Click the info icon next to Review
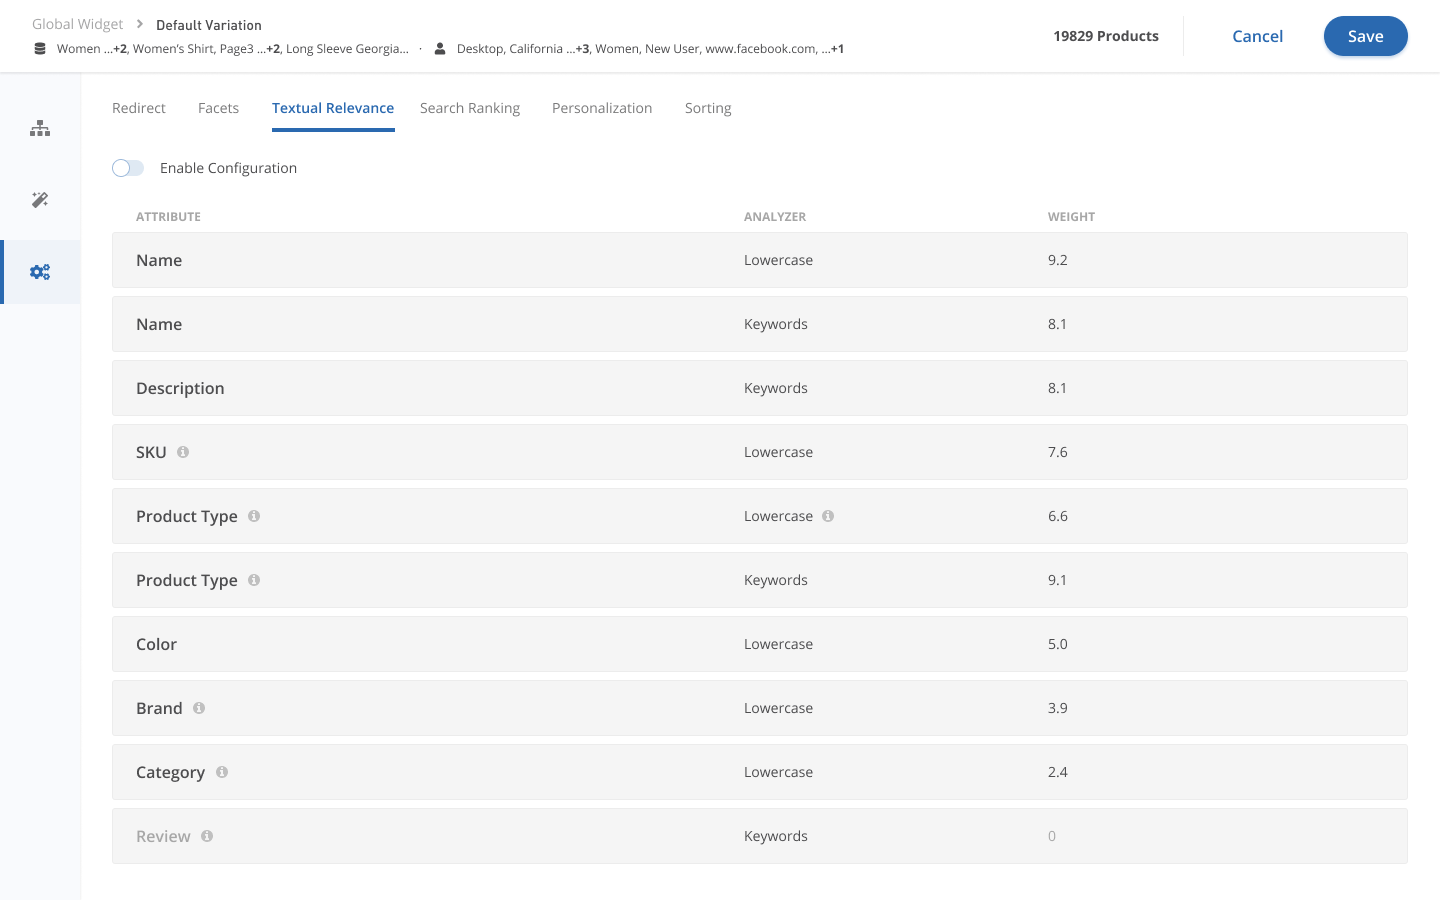 [x=207, y=836]
